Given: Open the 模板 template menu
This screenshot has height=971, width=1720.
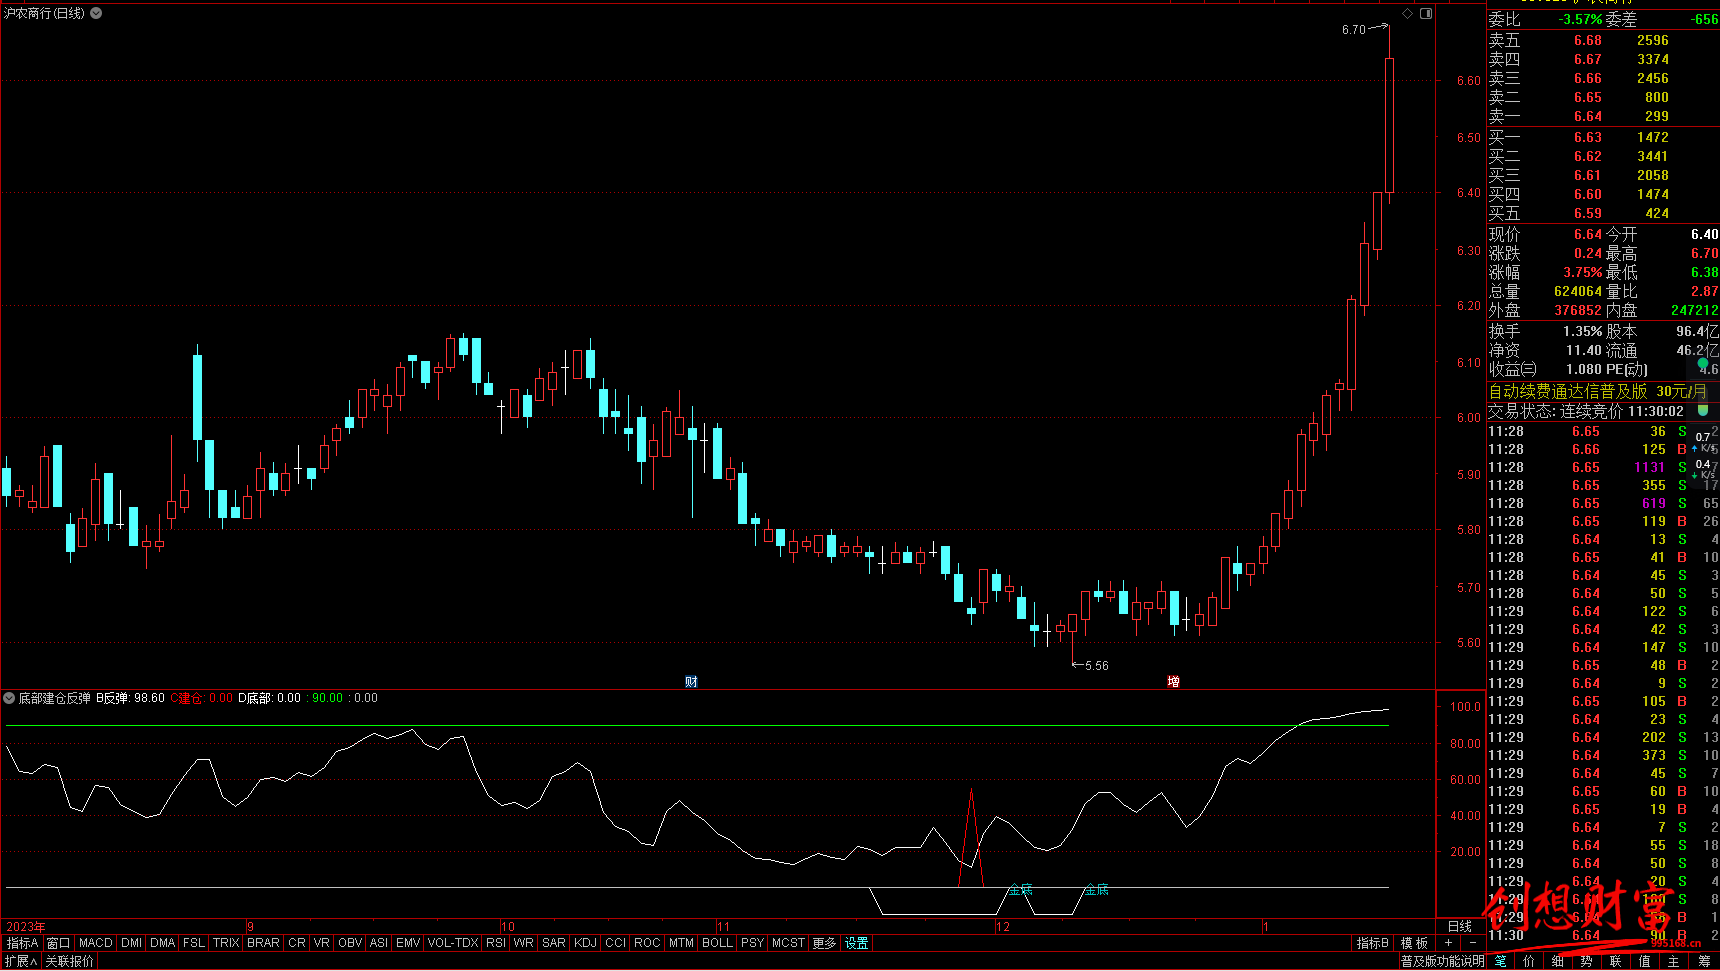Looking at the screenshot, I should (x=1414, y=943).
